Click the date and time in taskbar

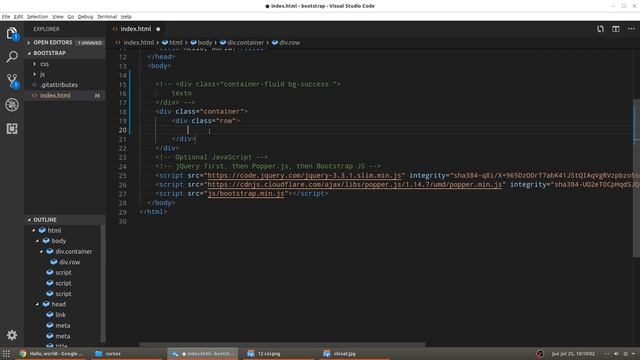coord(573,353)
